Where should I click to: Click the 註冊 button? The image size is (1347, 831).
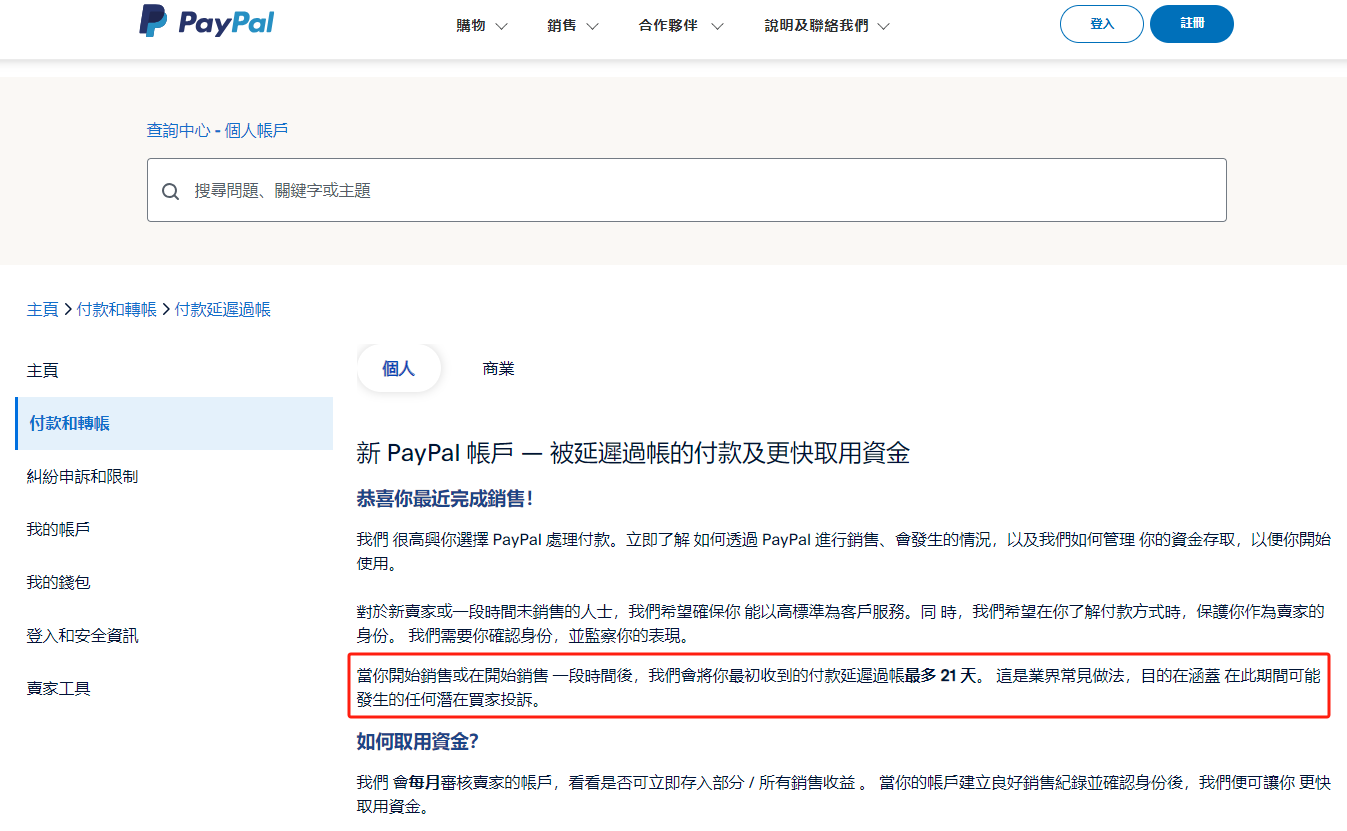click(x=1191, y=24)
